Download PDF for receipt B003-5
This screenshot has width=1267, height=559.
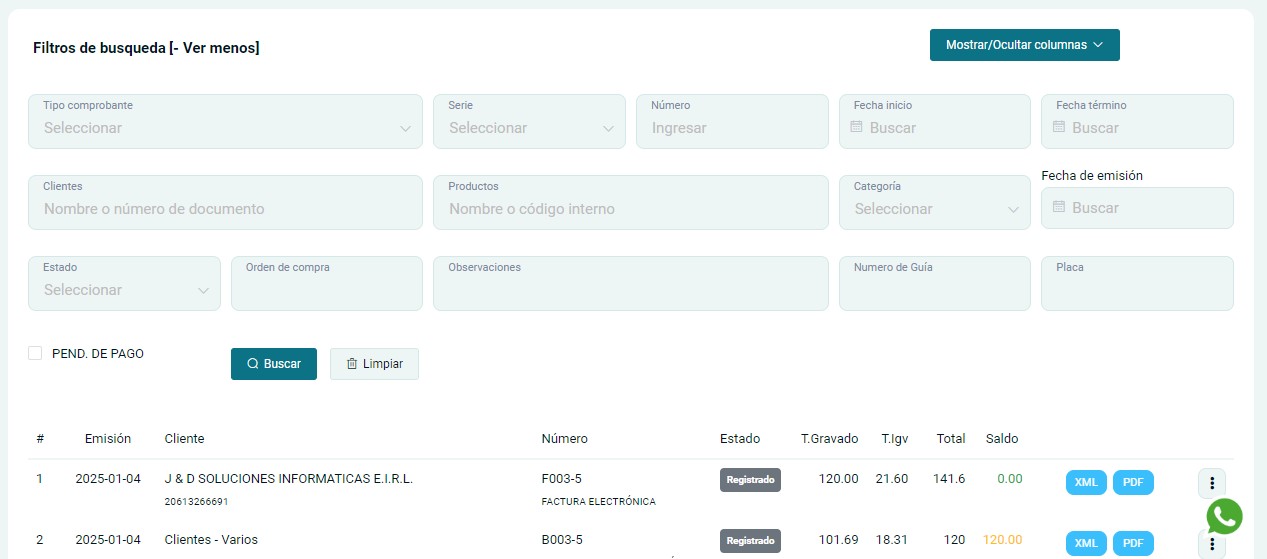tap(1133, 543)
